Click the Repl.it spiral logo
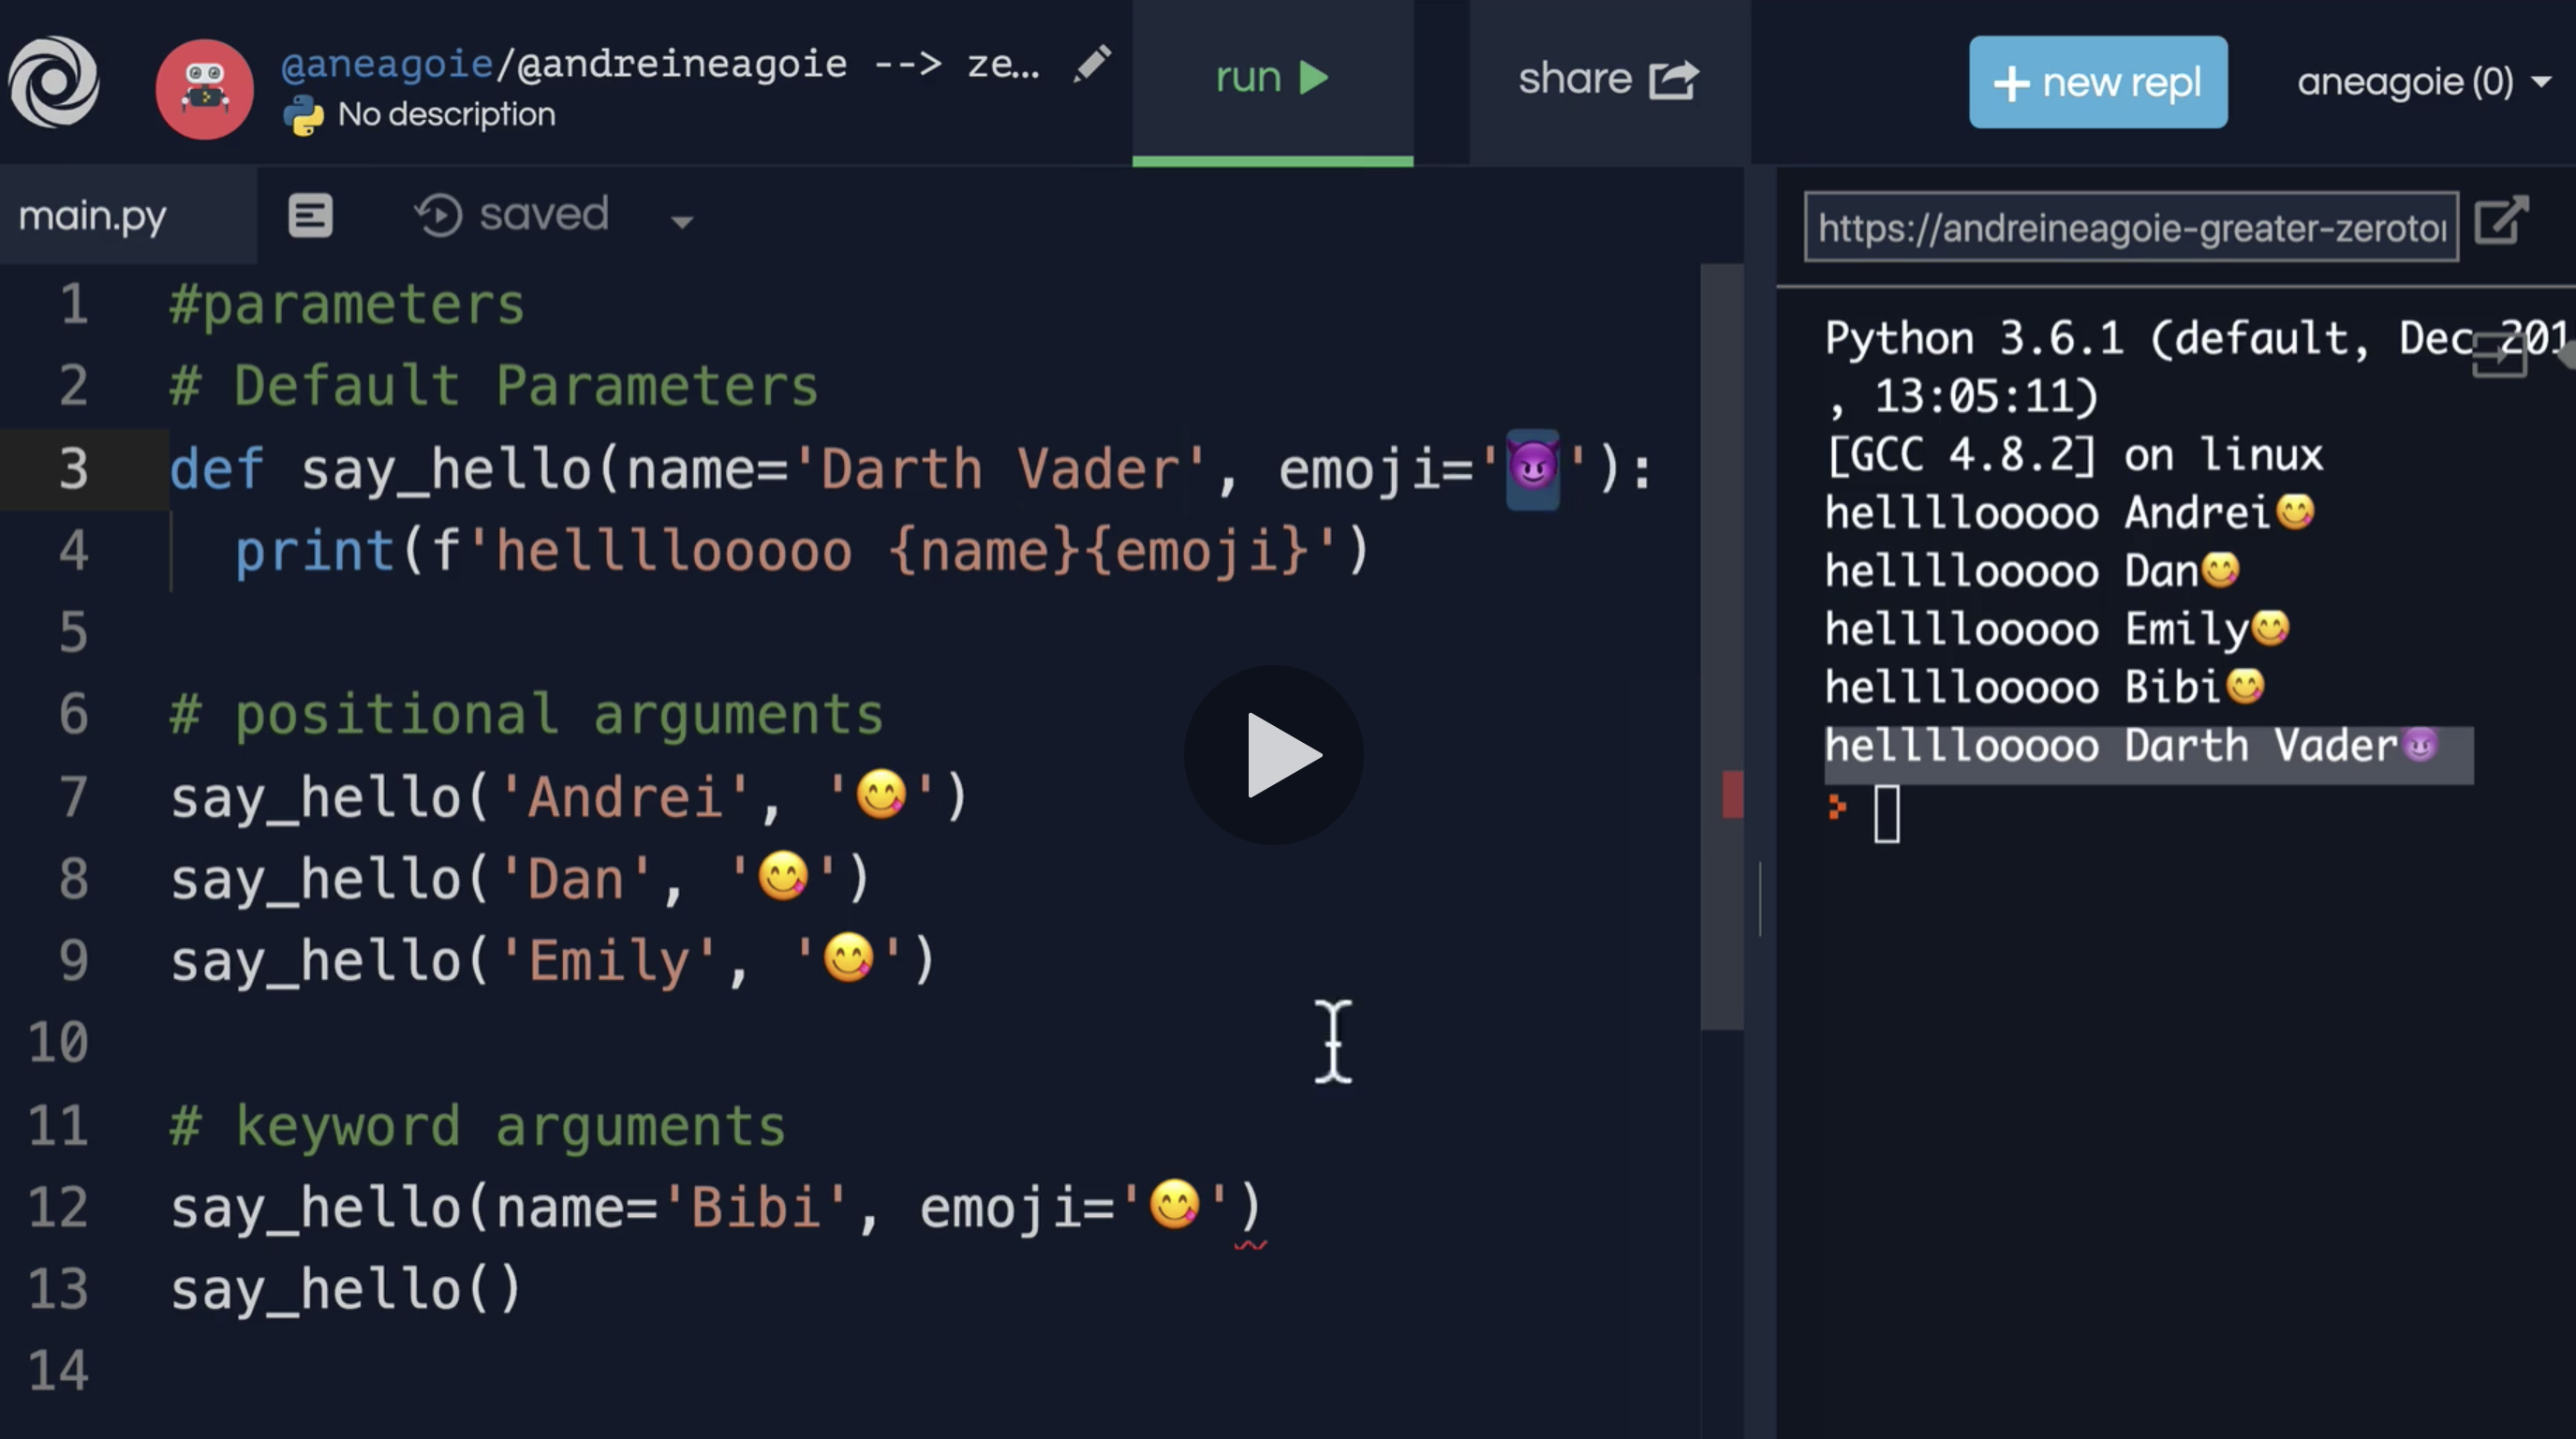This screenshot has height=1439, width=2576. click(54, 82)
